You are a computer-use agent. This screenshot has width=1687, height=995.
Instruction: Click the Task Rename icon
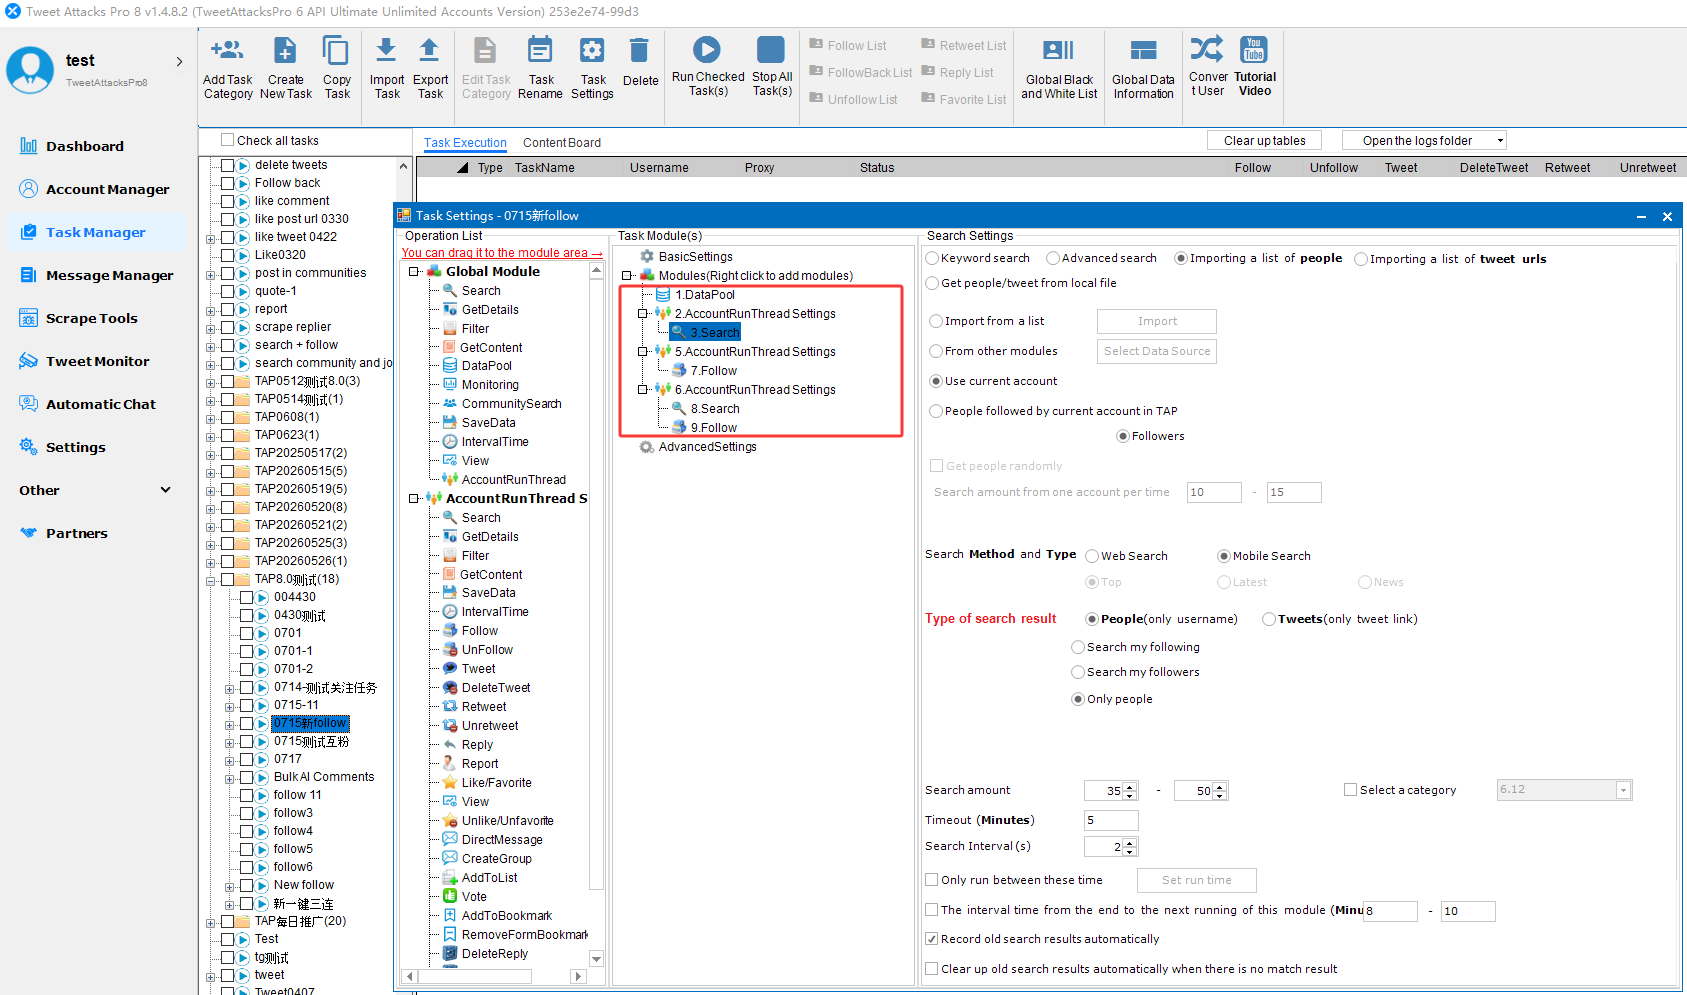(540, 50)
